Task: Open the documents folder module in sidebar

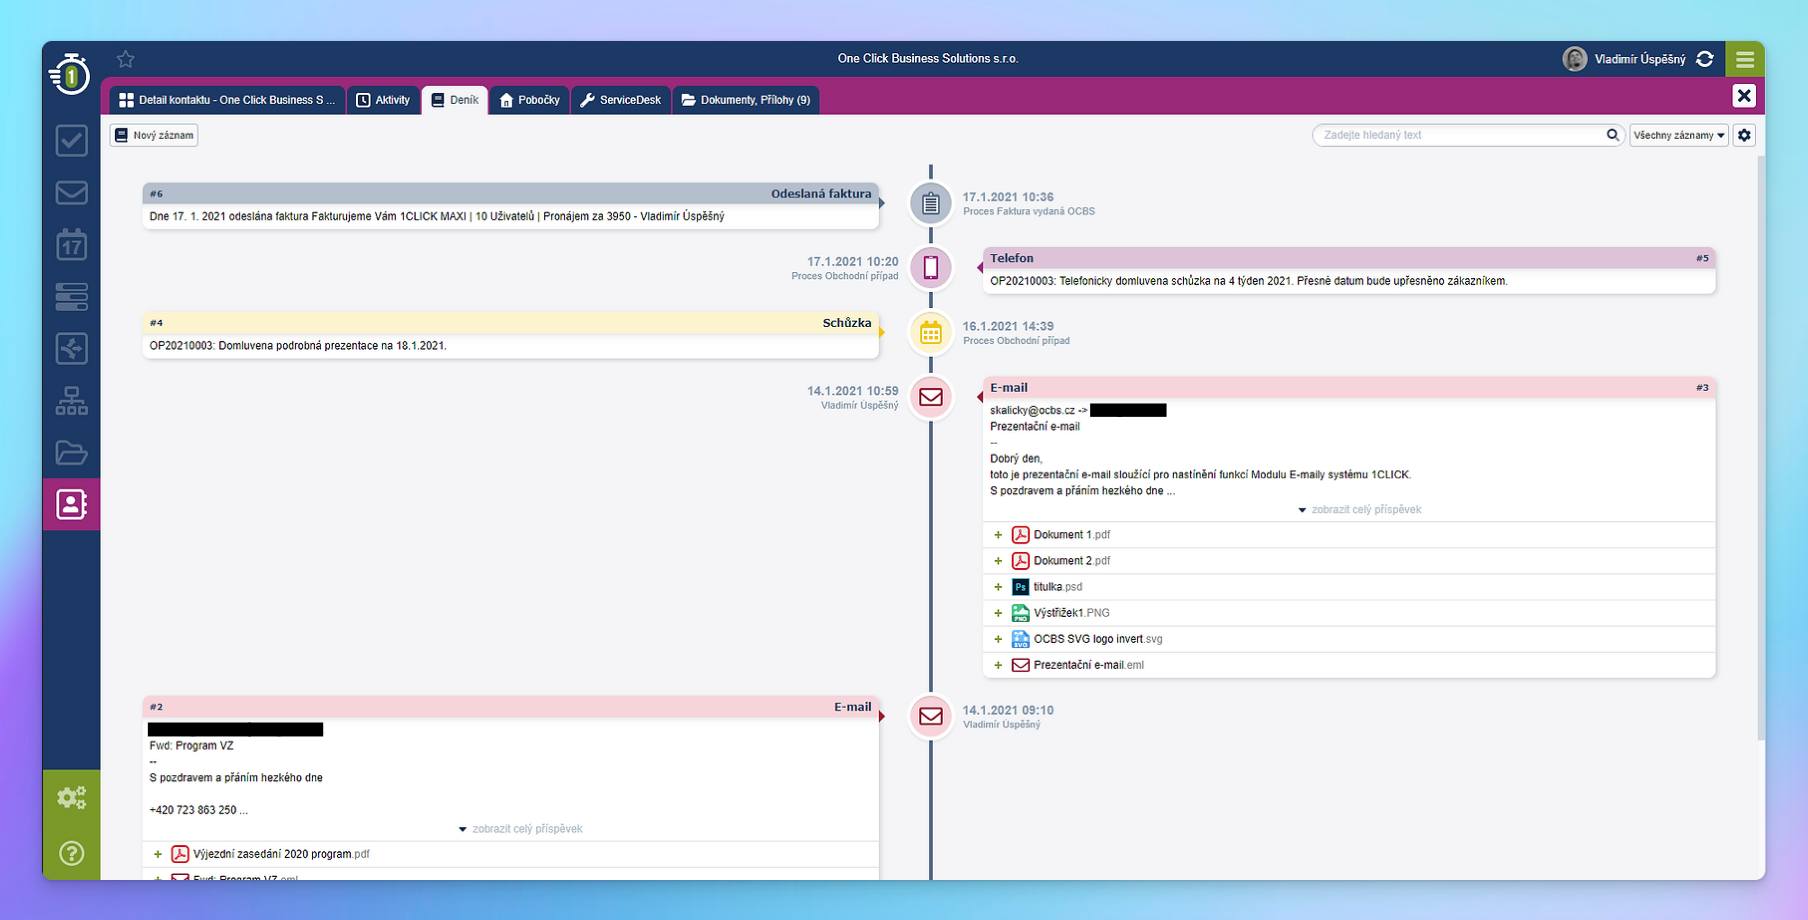Action: tap(71, 452)
